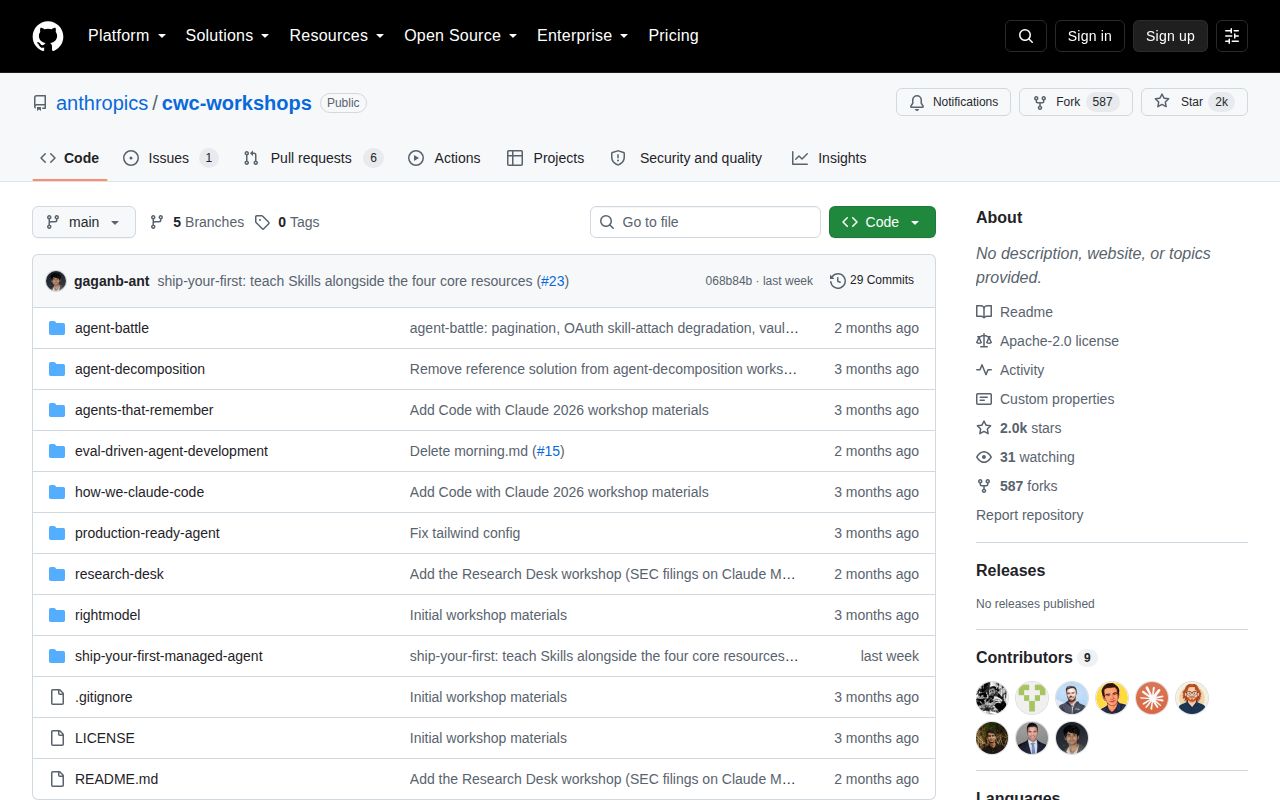Click the agent-decomposition folder icon

click(57, 369)
